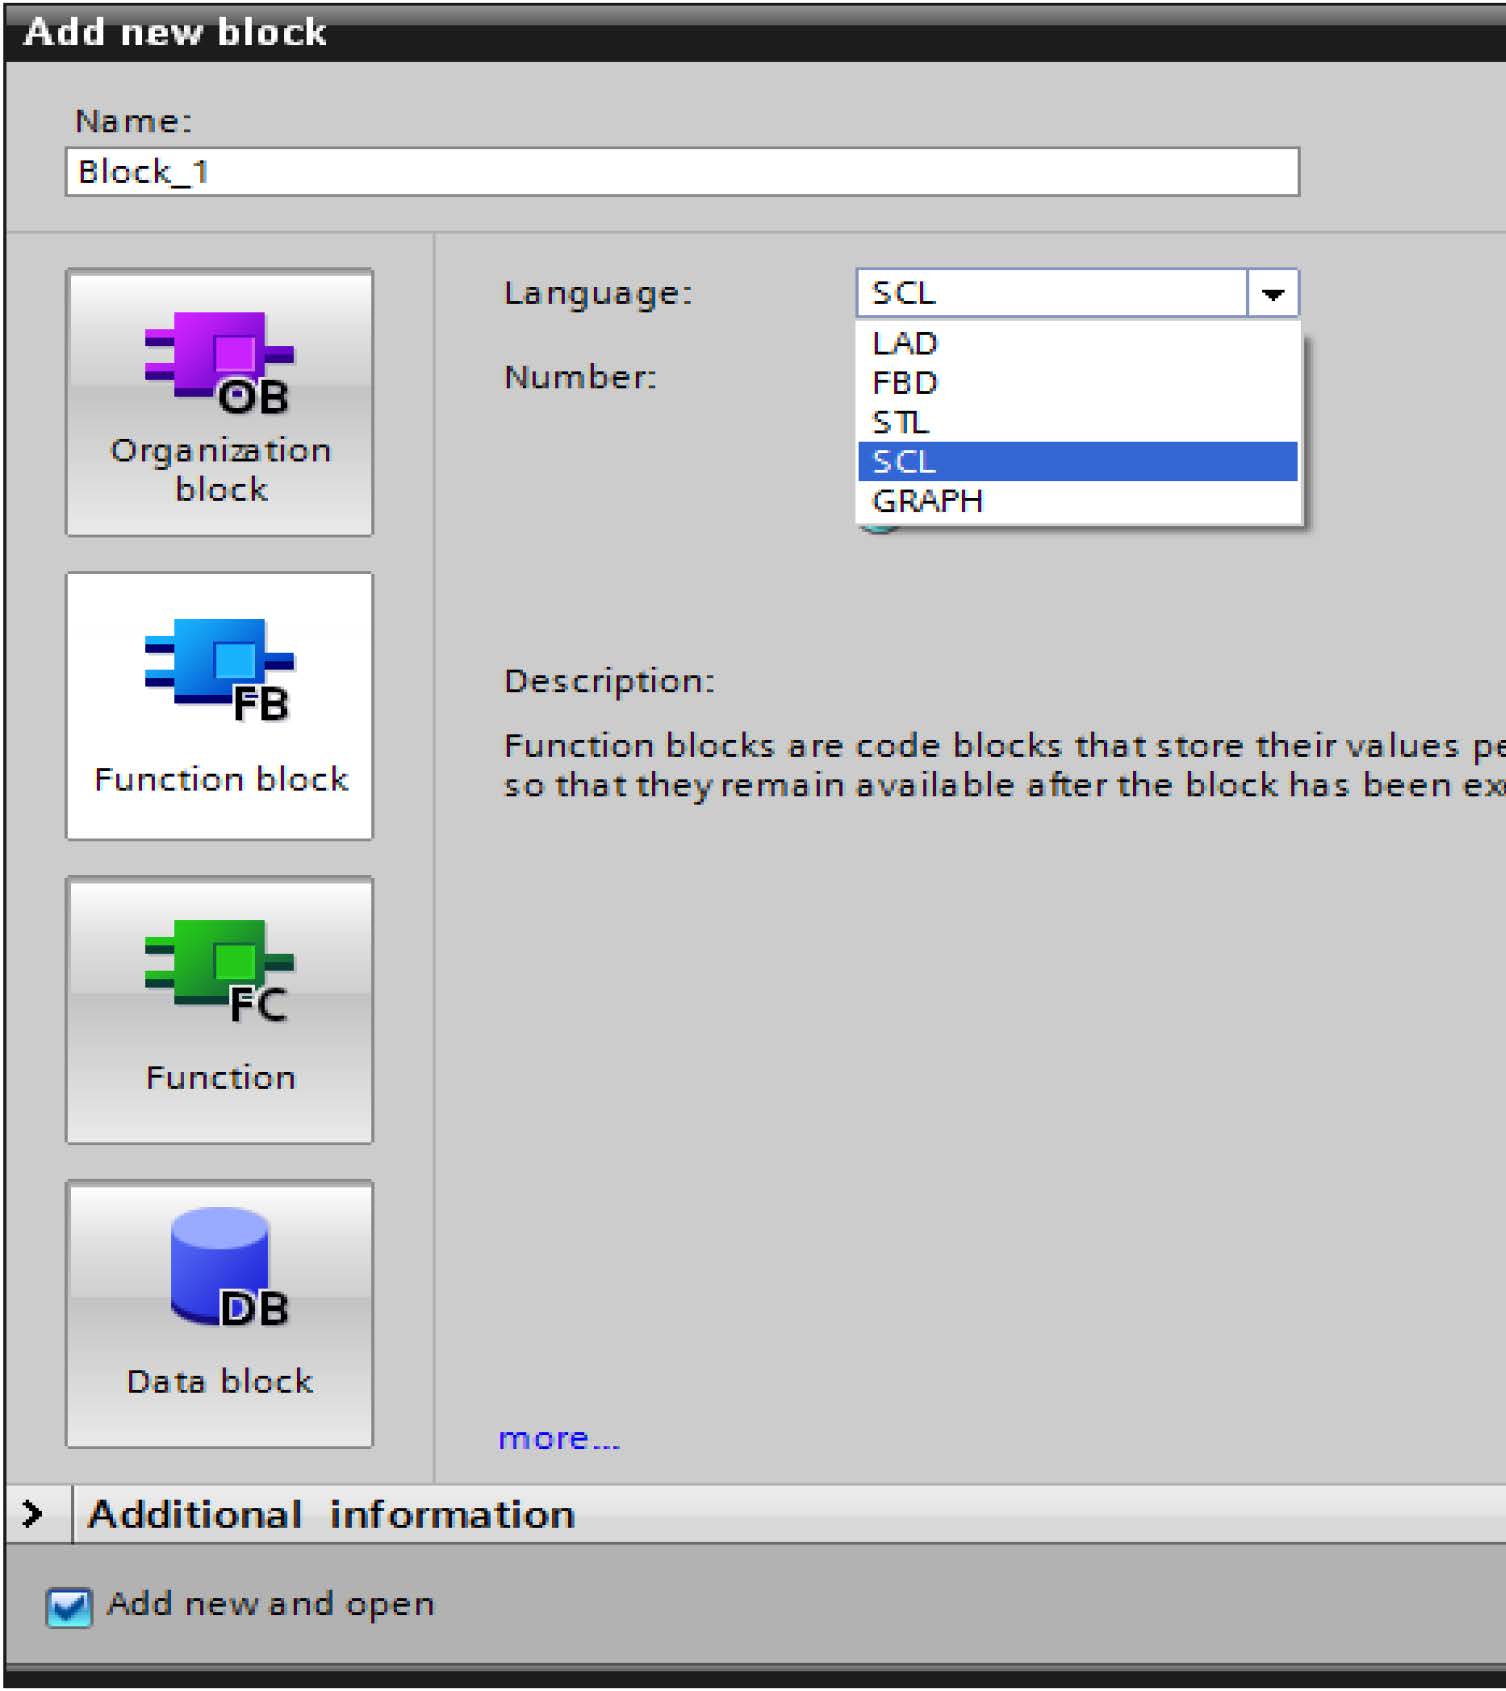
Task: Choose the 'Function' label under FC
Action: point(221,1077)
